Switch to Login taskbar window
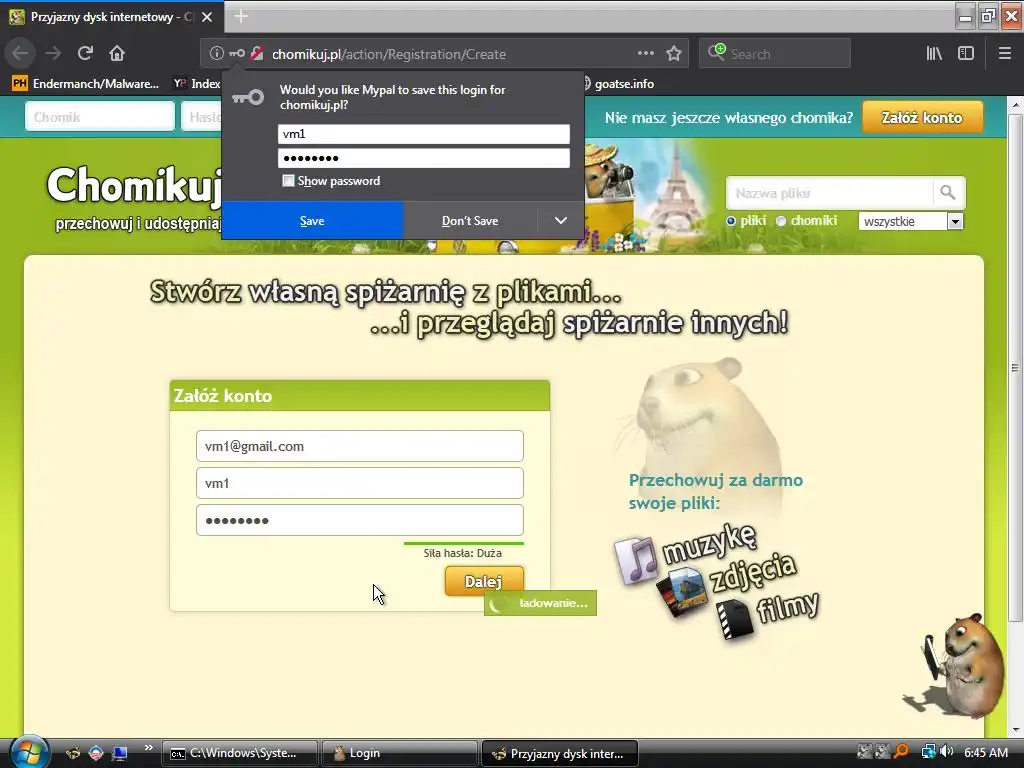Image resolution: width=1024 pixels, height=768 pixels. (400, 754)
